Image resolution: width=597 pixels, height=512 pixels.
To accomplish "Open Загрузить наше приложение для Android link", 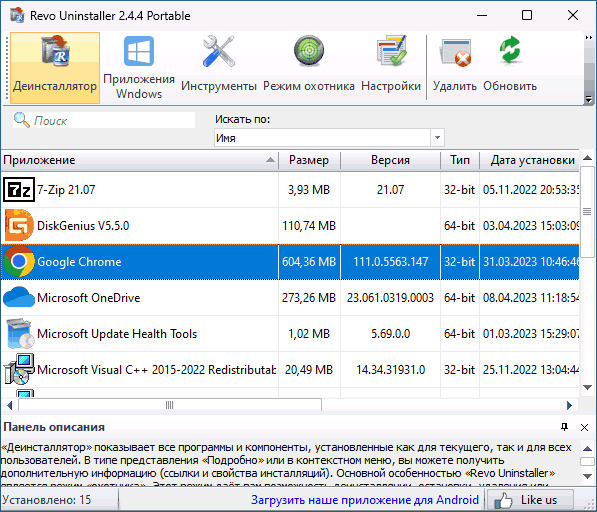I will [365, 499].
